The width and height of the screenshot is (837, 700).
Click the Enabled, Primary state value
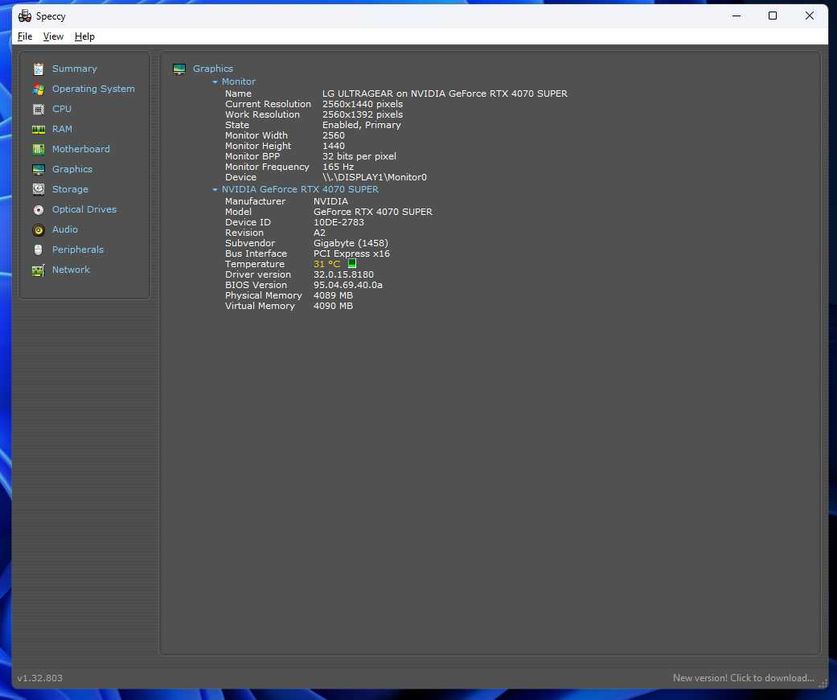click(x=361, y=125)
